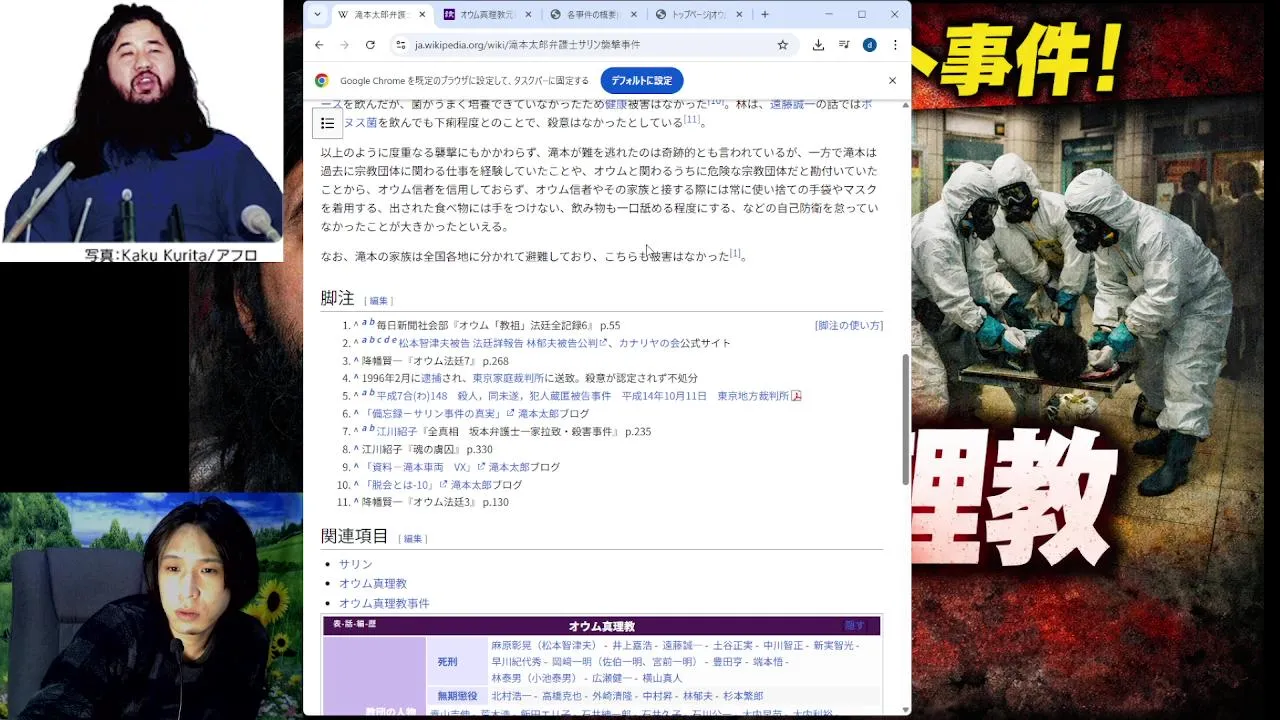Screen dimensions: 1280x720
Task: Open the Chrome profile avatar
Action: [x=869, y=45]
